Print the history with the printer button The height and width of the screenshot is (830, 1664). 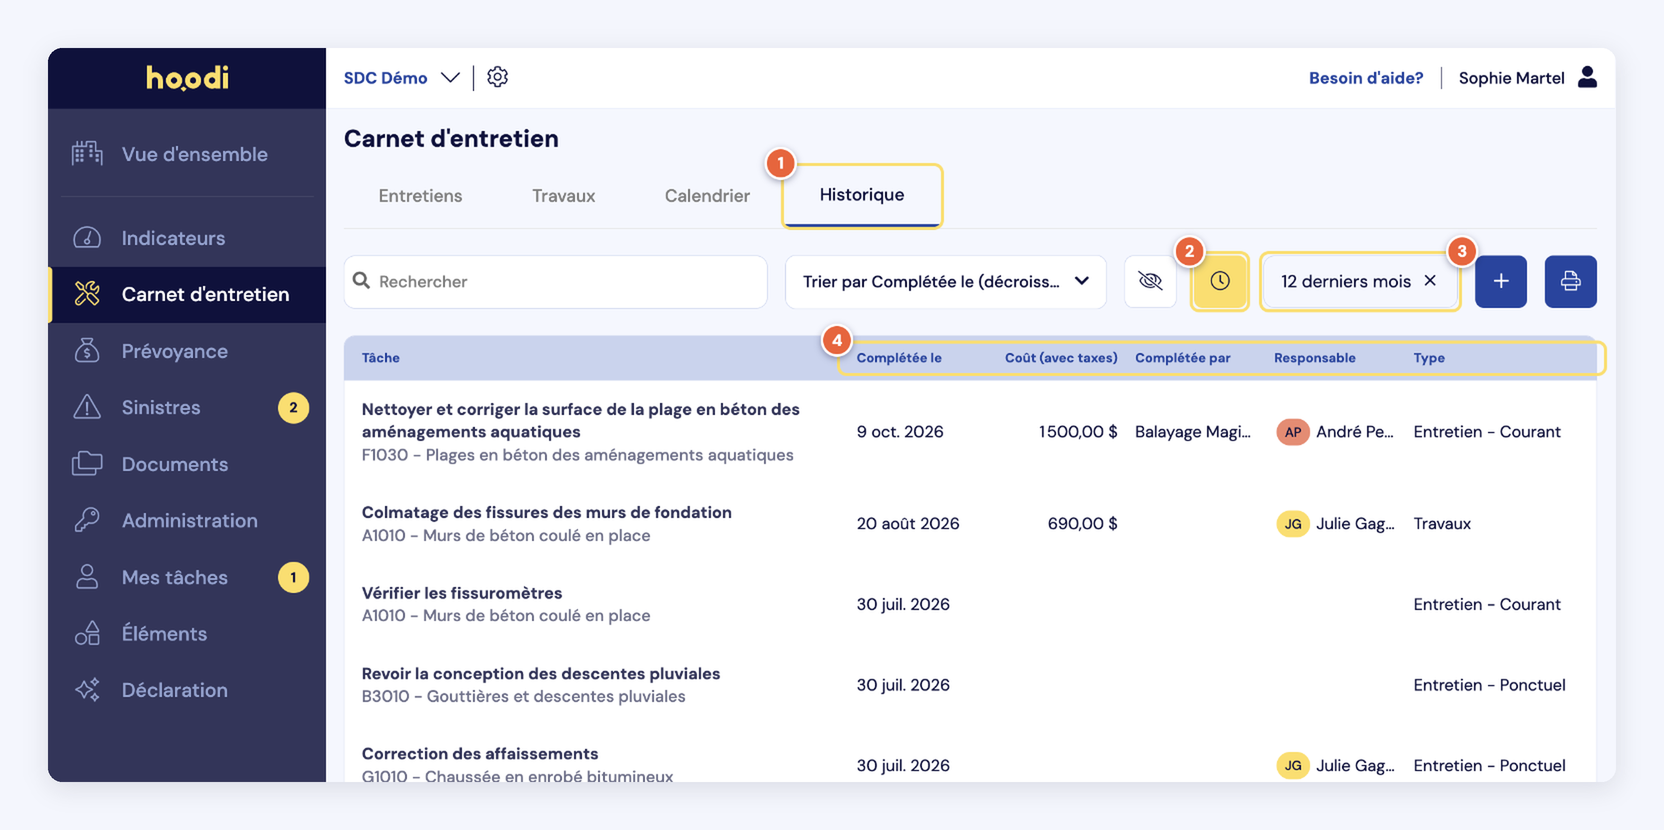(x=1570, y=281)
